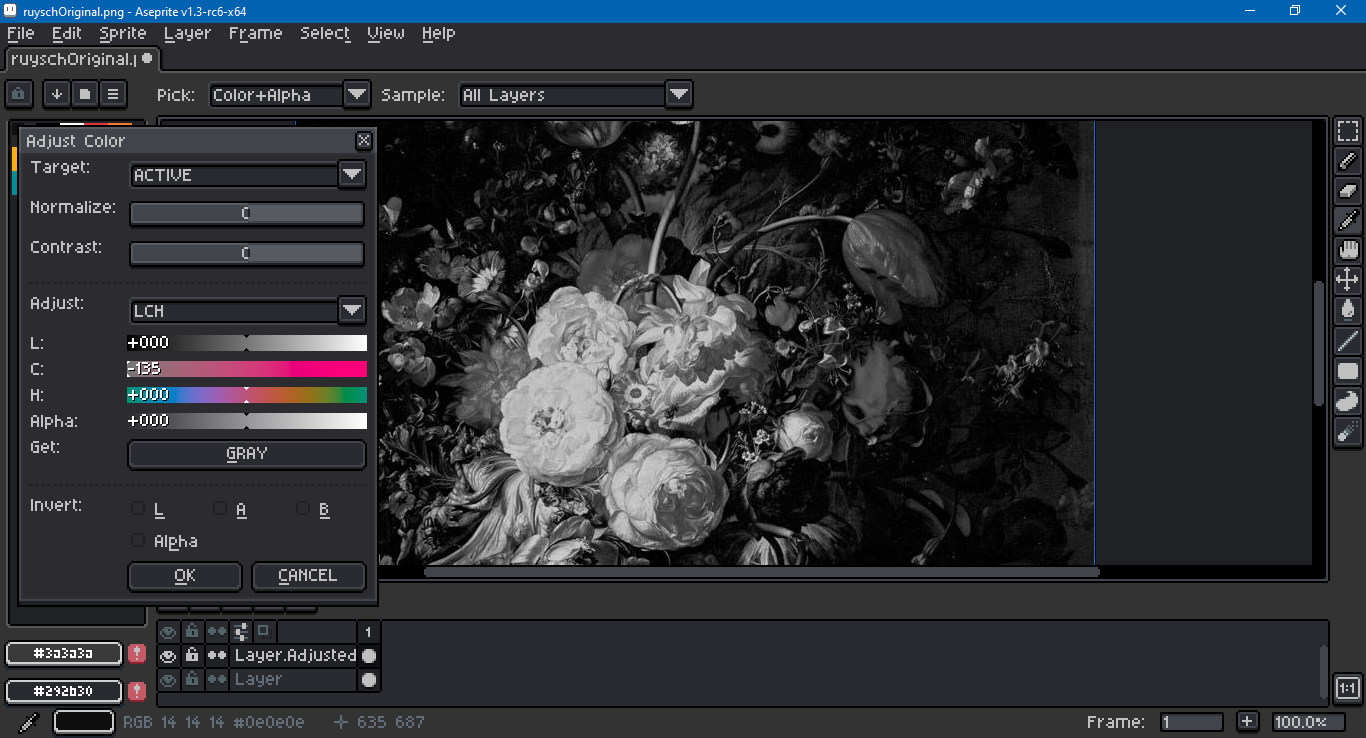Select the cel of Layer.Adjusted
The height and width of the screenshot is (738, 1366).
point(369,656)
